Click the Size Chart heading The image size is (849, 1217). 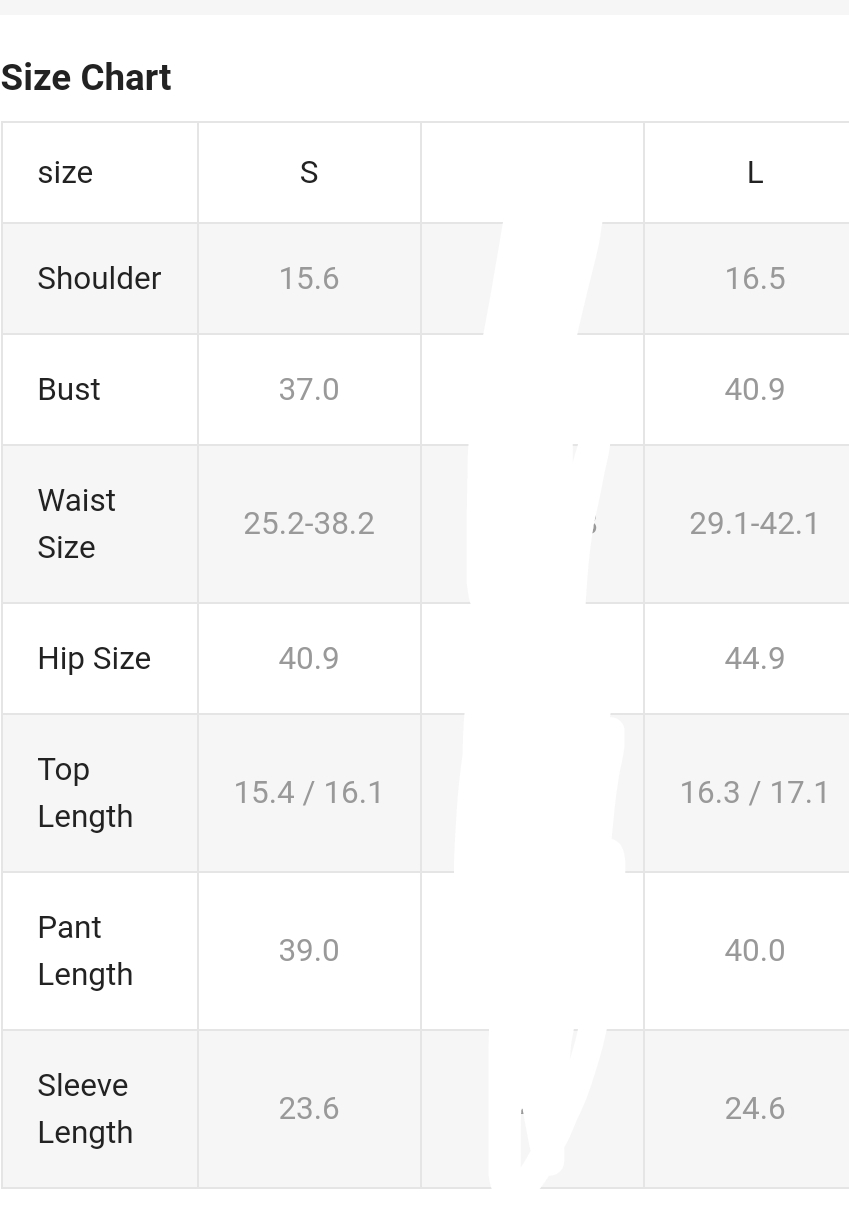[x=86, y=78]
